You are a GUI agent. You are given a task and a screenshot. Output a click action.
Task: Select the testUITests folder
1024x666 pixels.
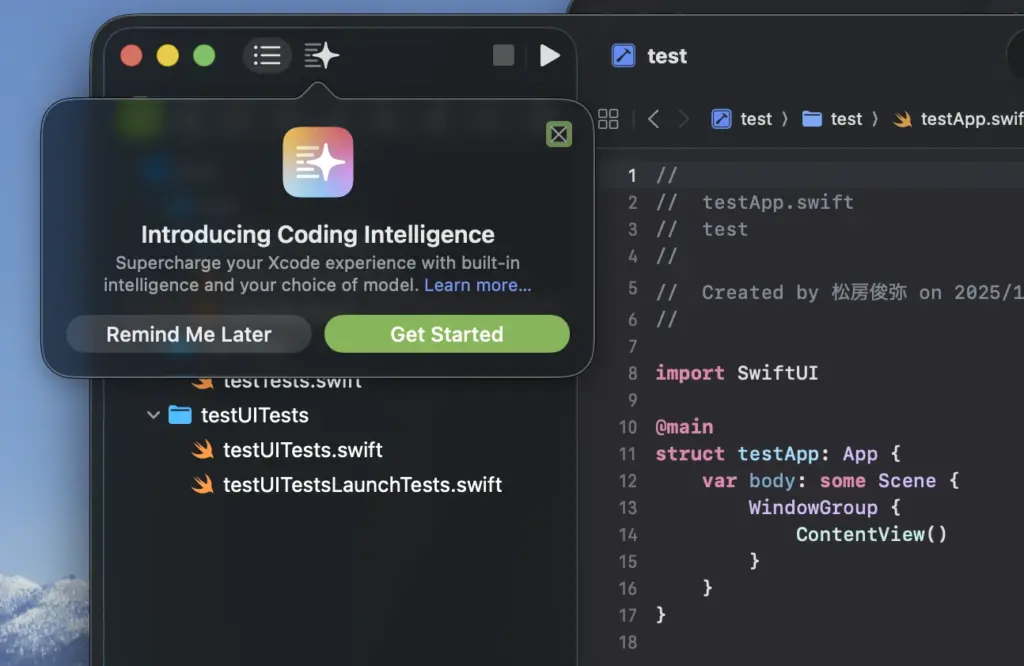tap(254, 415)
